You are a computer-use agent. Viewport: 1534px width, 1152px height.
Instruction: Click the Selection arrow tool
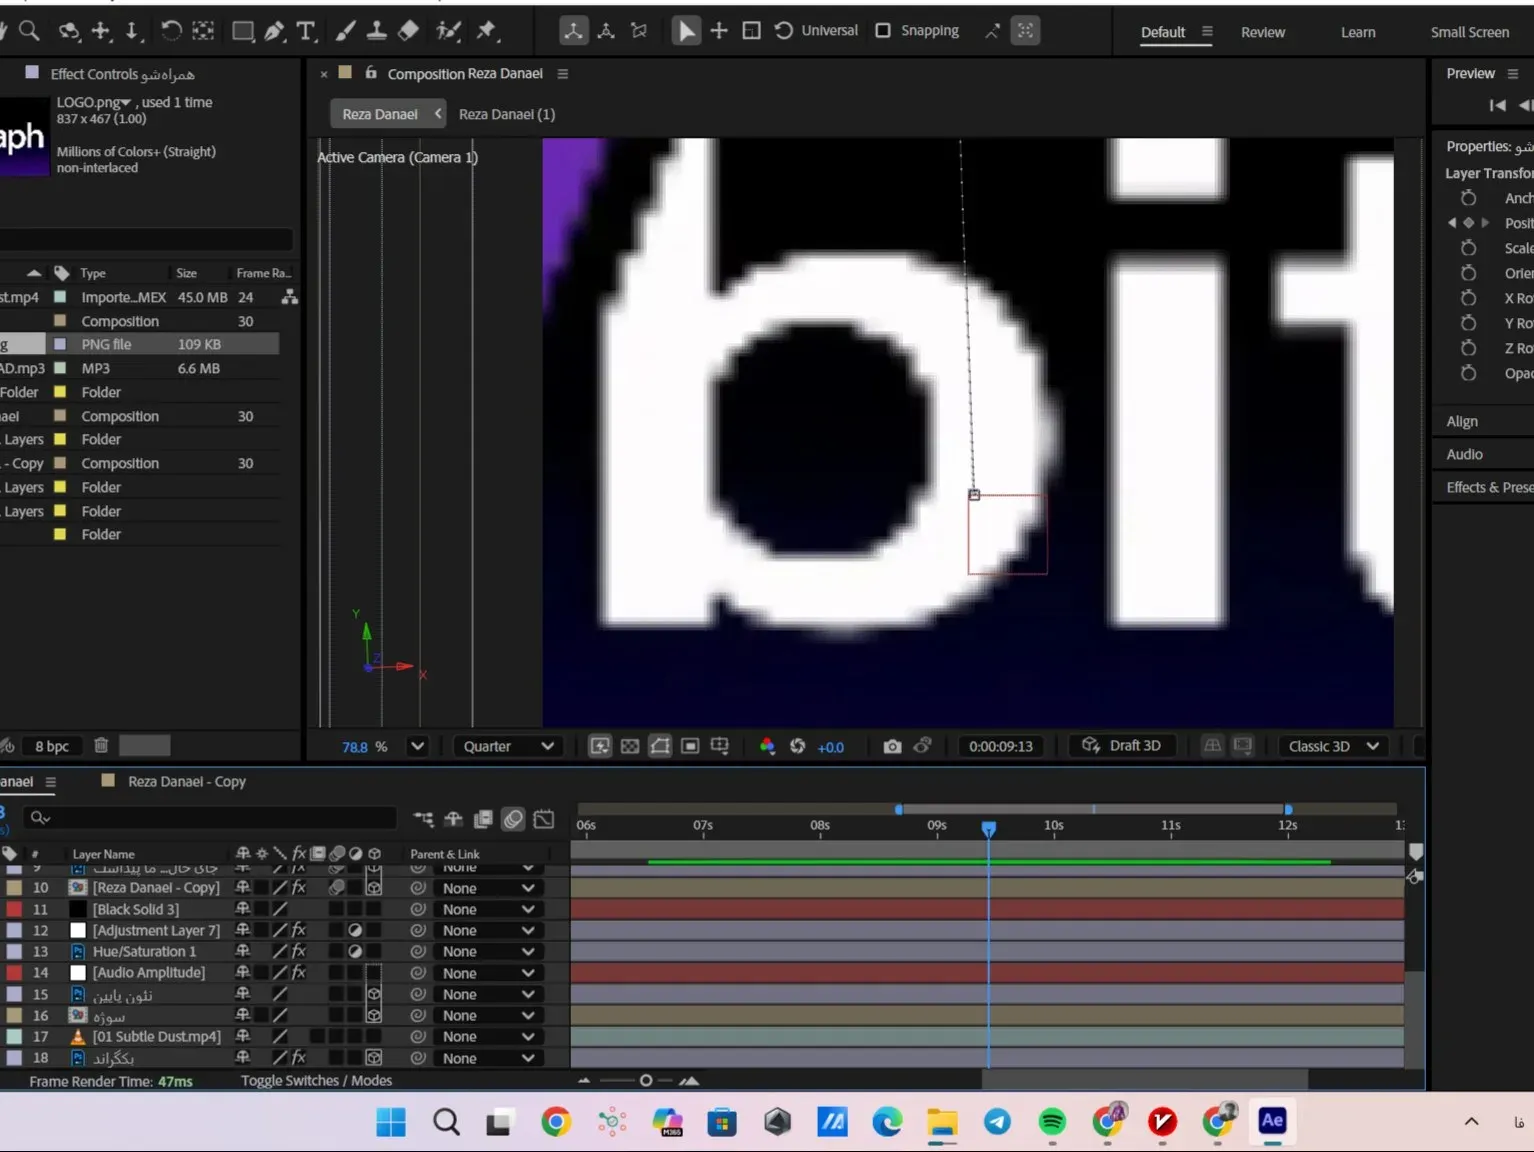click(x=686, y=31)
